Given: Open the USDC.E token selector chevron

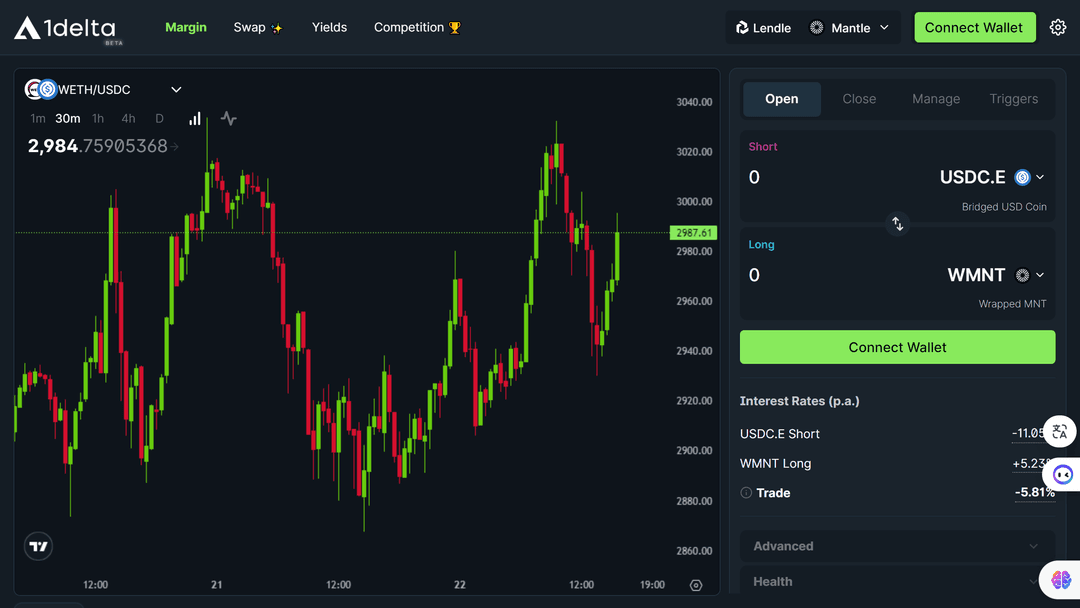Looking at the screenshot, I should tap(1040, 178).
